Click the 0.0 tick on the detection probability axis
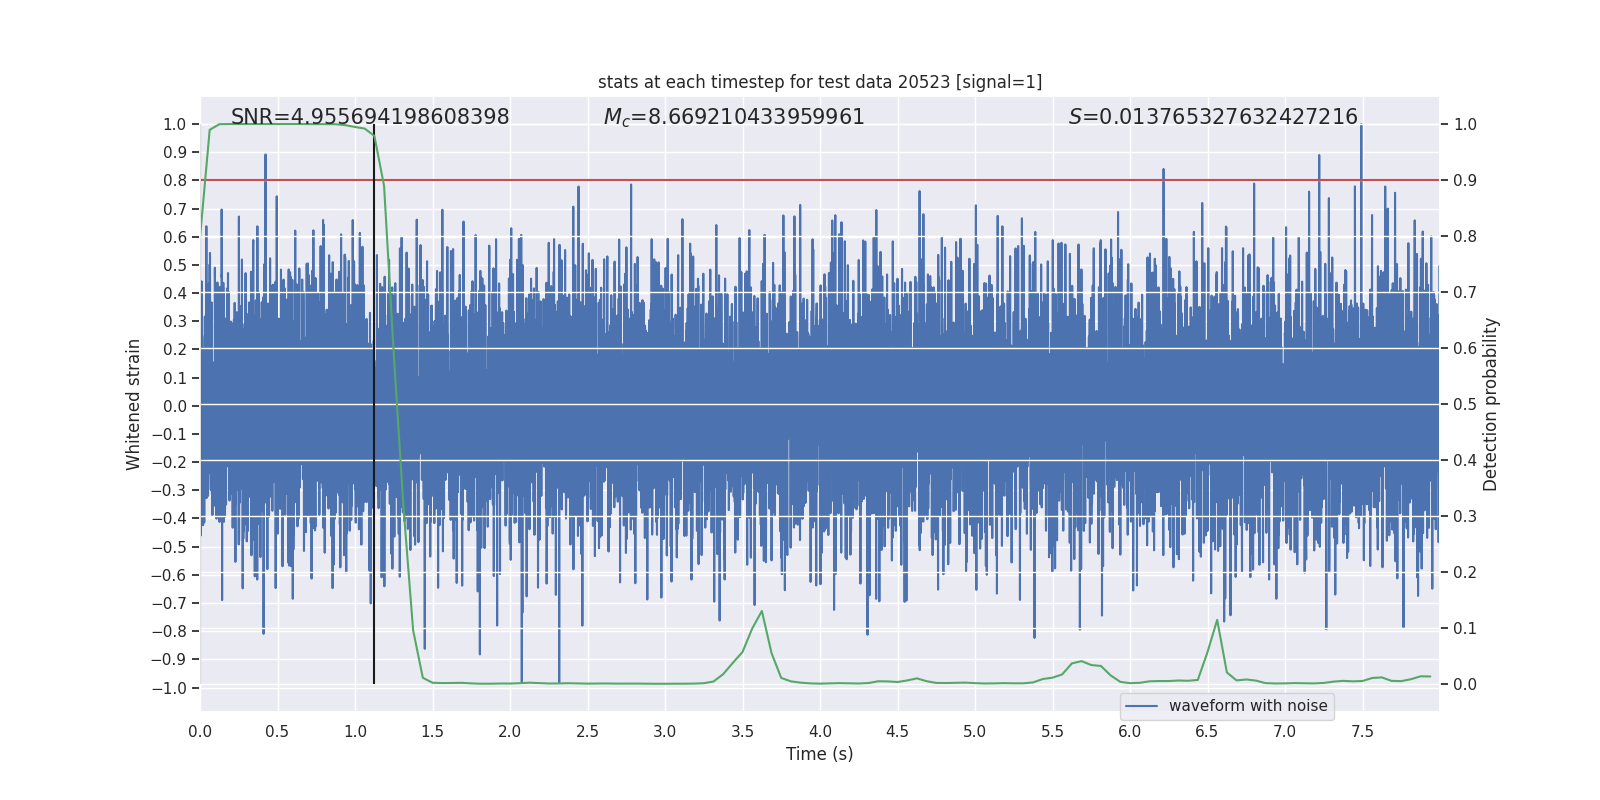The width and height of the screenshot is (1600, 800). [1465, 685]
